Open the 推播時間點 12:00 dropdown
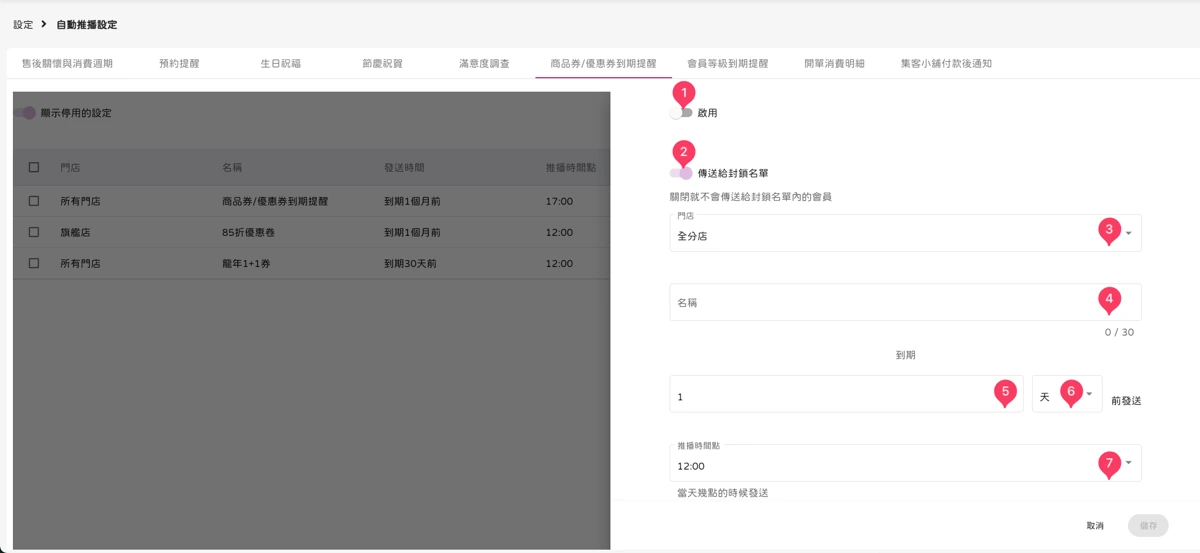The height and width of the screenshot is (553, 1200). (x=905, y=463)
